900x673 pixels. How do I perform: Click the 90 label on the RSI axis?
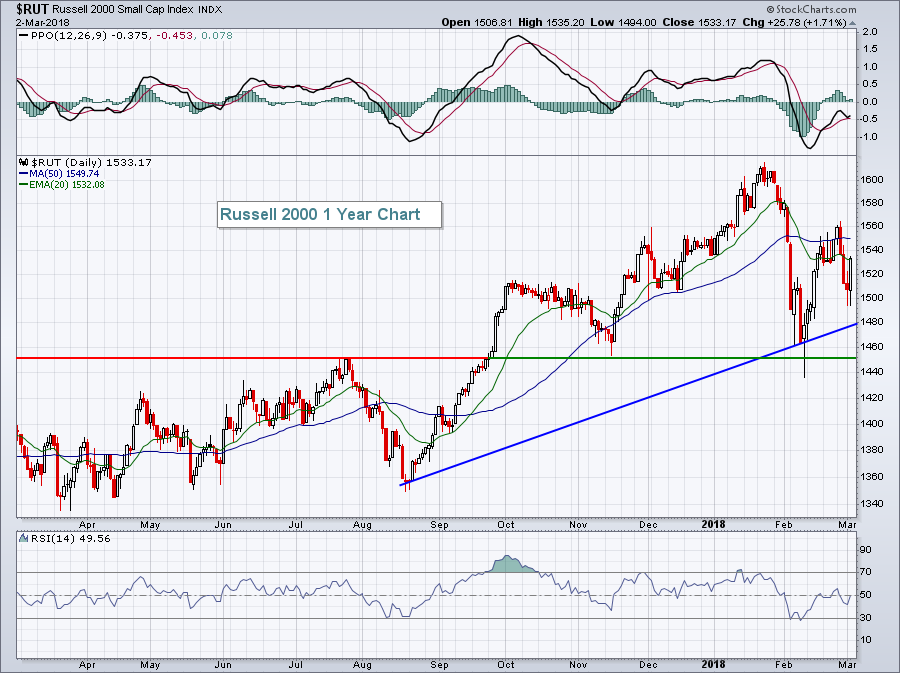(x=866, y=550)
